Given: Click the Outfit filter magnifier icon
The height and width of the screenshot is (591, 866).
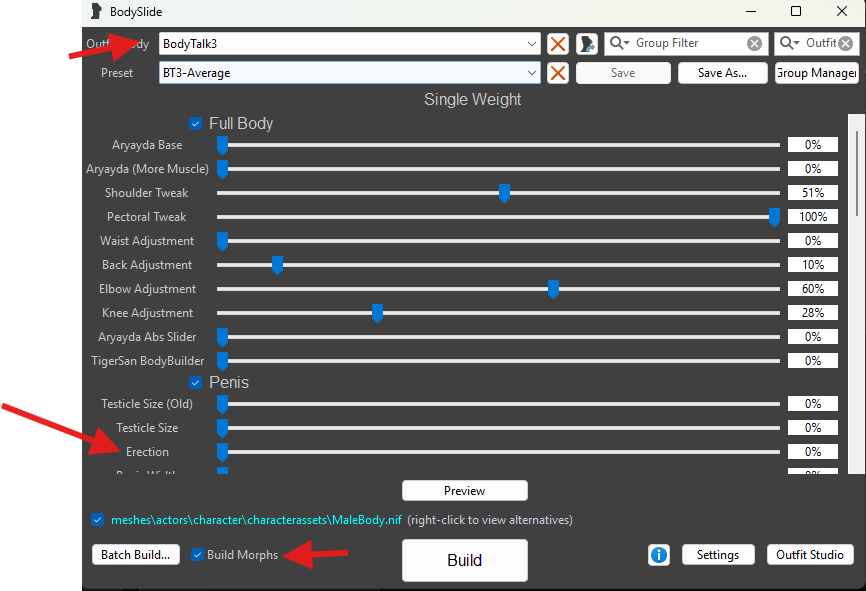Looking at the screenshot, I should click(789, 43).
